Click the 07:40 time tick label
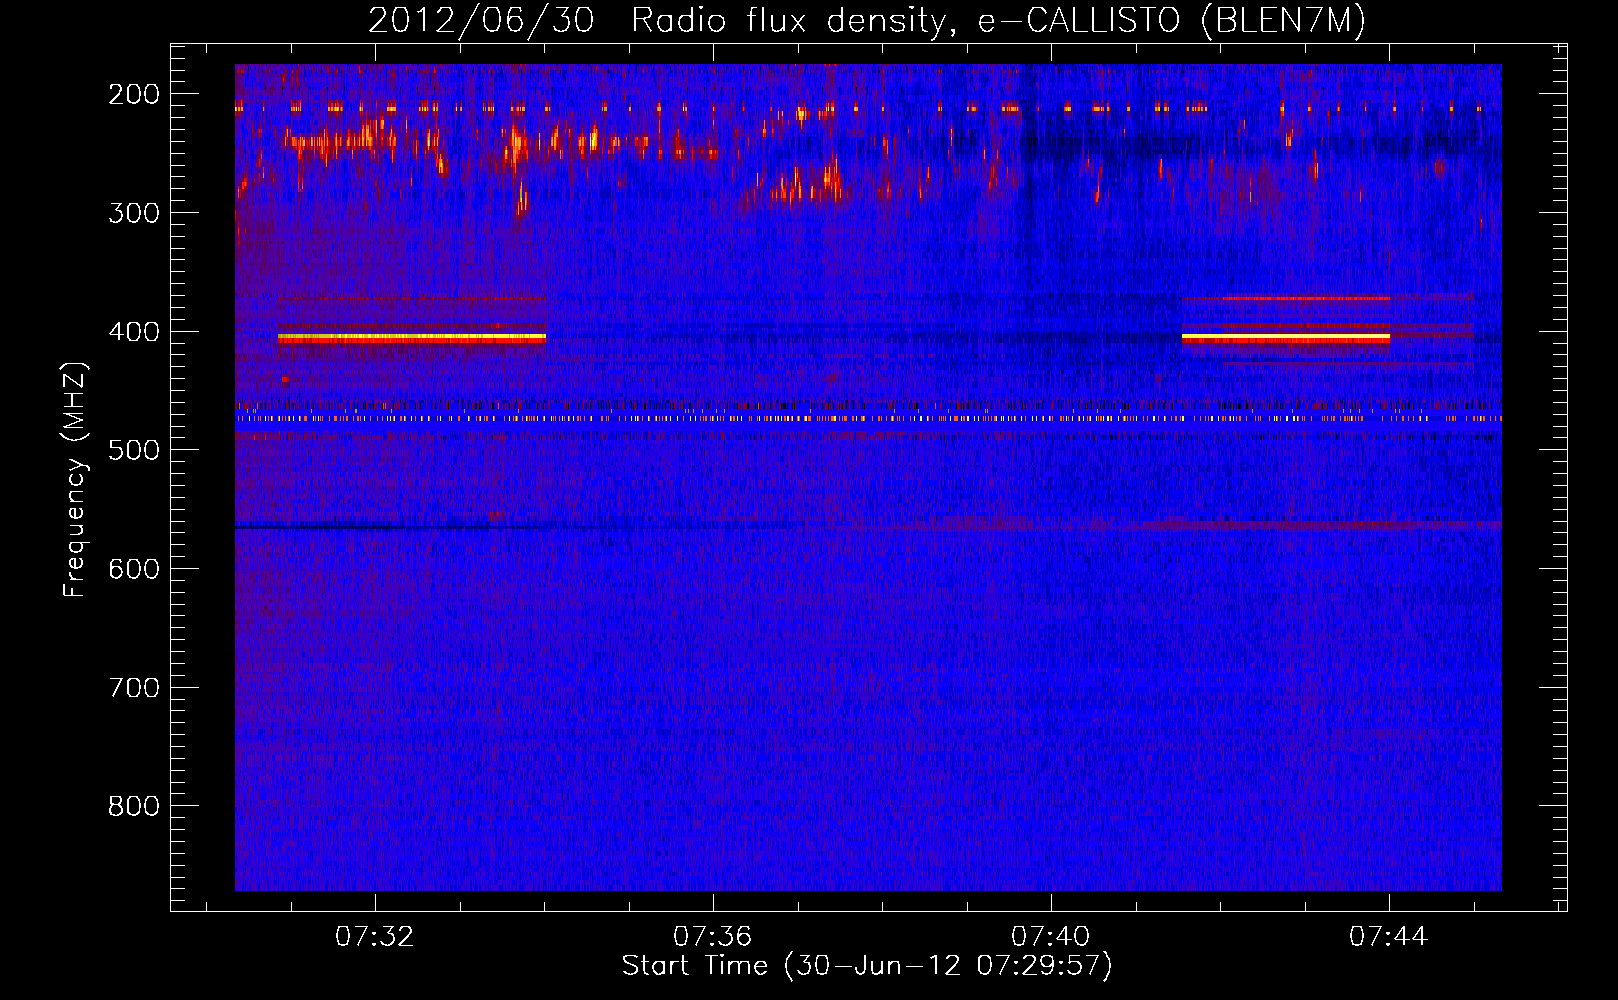The width and height of the screenshot is (1618, 1000). (1051, 937)
